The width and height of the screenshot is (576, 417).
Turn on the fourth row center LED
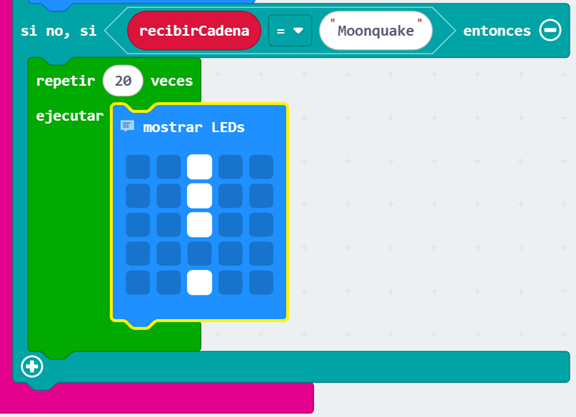pyautogui.click(x=199, y=254)
